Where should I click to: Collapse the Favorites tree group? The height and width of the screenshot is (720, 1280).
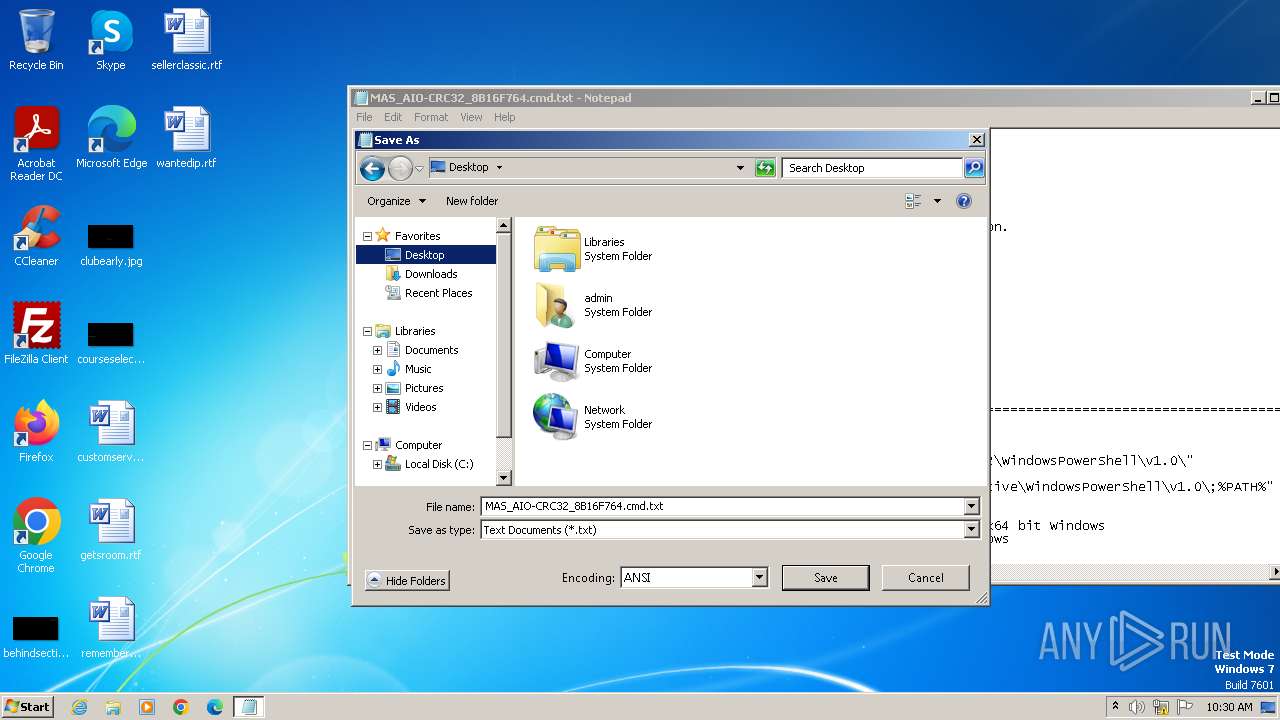coord(367,236)
